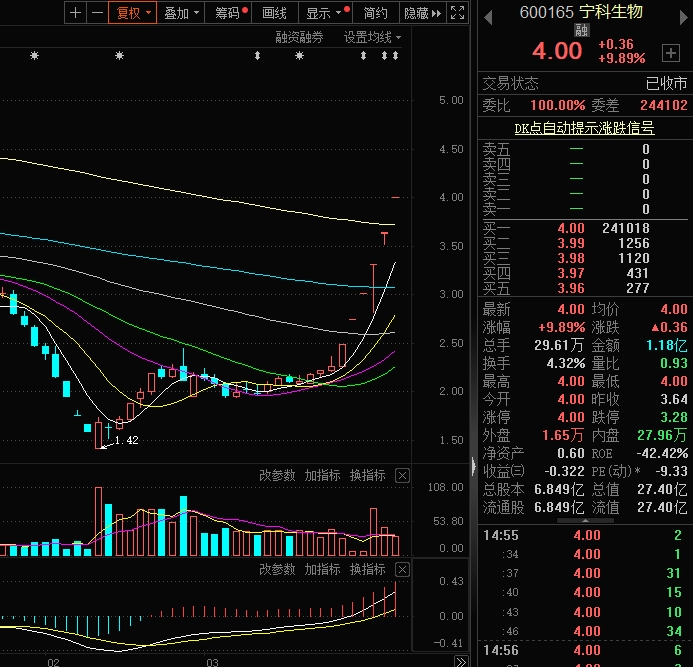Click 换指标 in the MACD panel
The height and width of the screenshot is (667, 693).
(367, 570)
